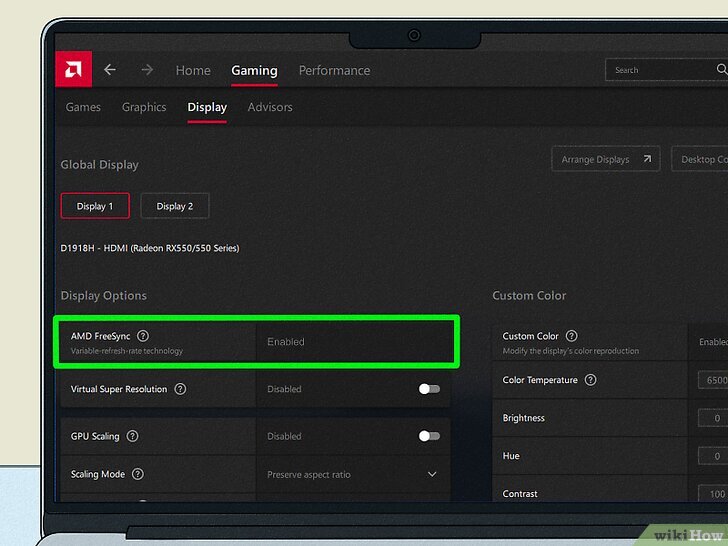Open help icon for AMD FreeSync
This screenshot has height=546, width=728.
point(143,336)
